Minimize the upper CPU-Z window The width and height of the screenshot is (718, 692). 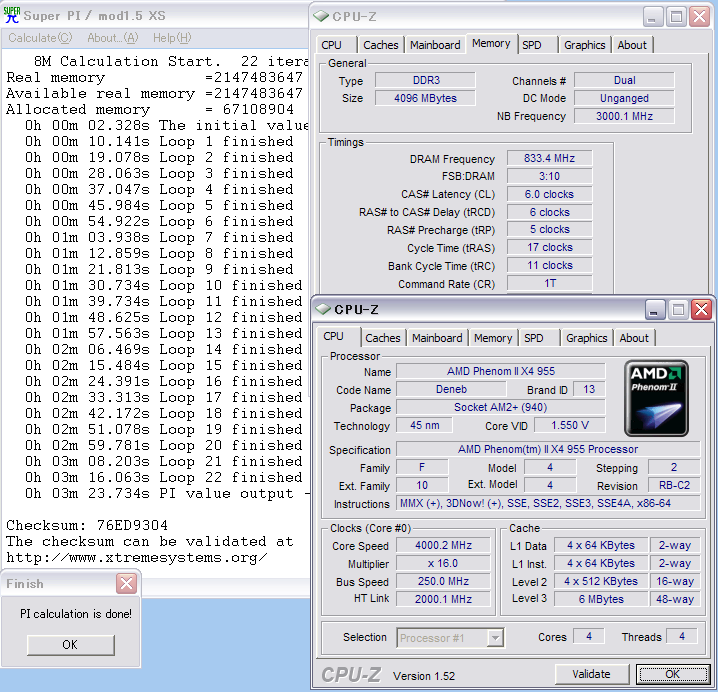652,17
